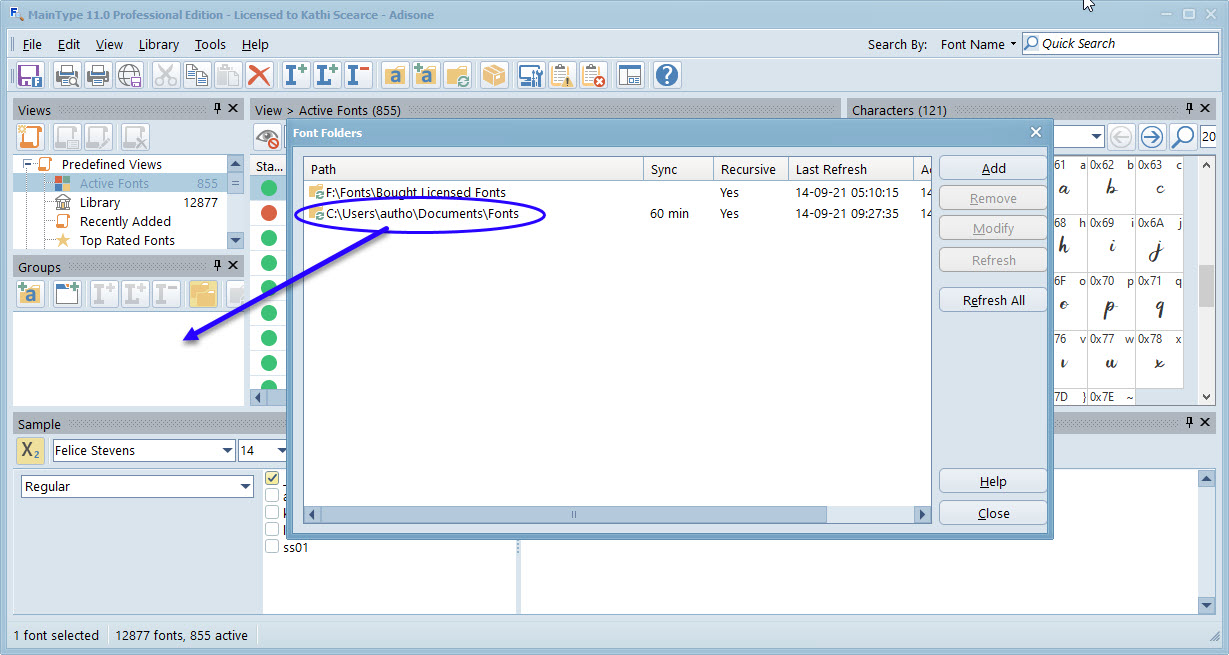This screenshot has height=655, width=1229.
Task: Open the Felice Stevens font dropdown
Action: click(x=226, y=451)
